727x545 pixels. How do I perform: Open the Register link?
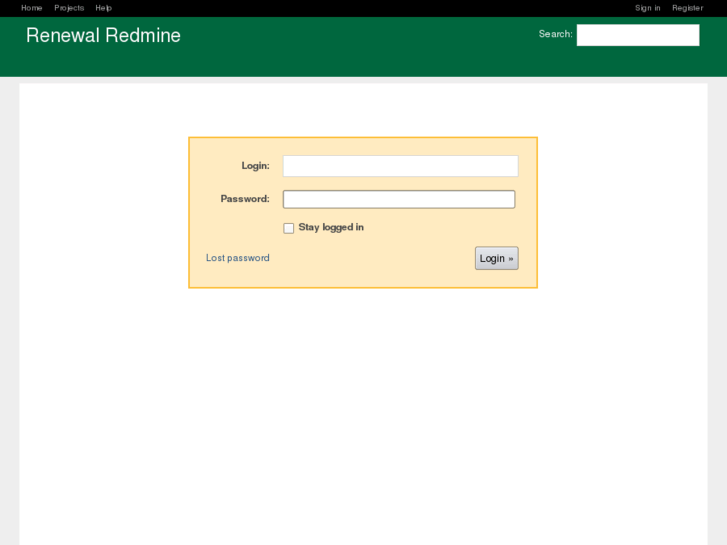(688, 8)
